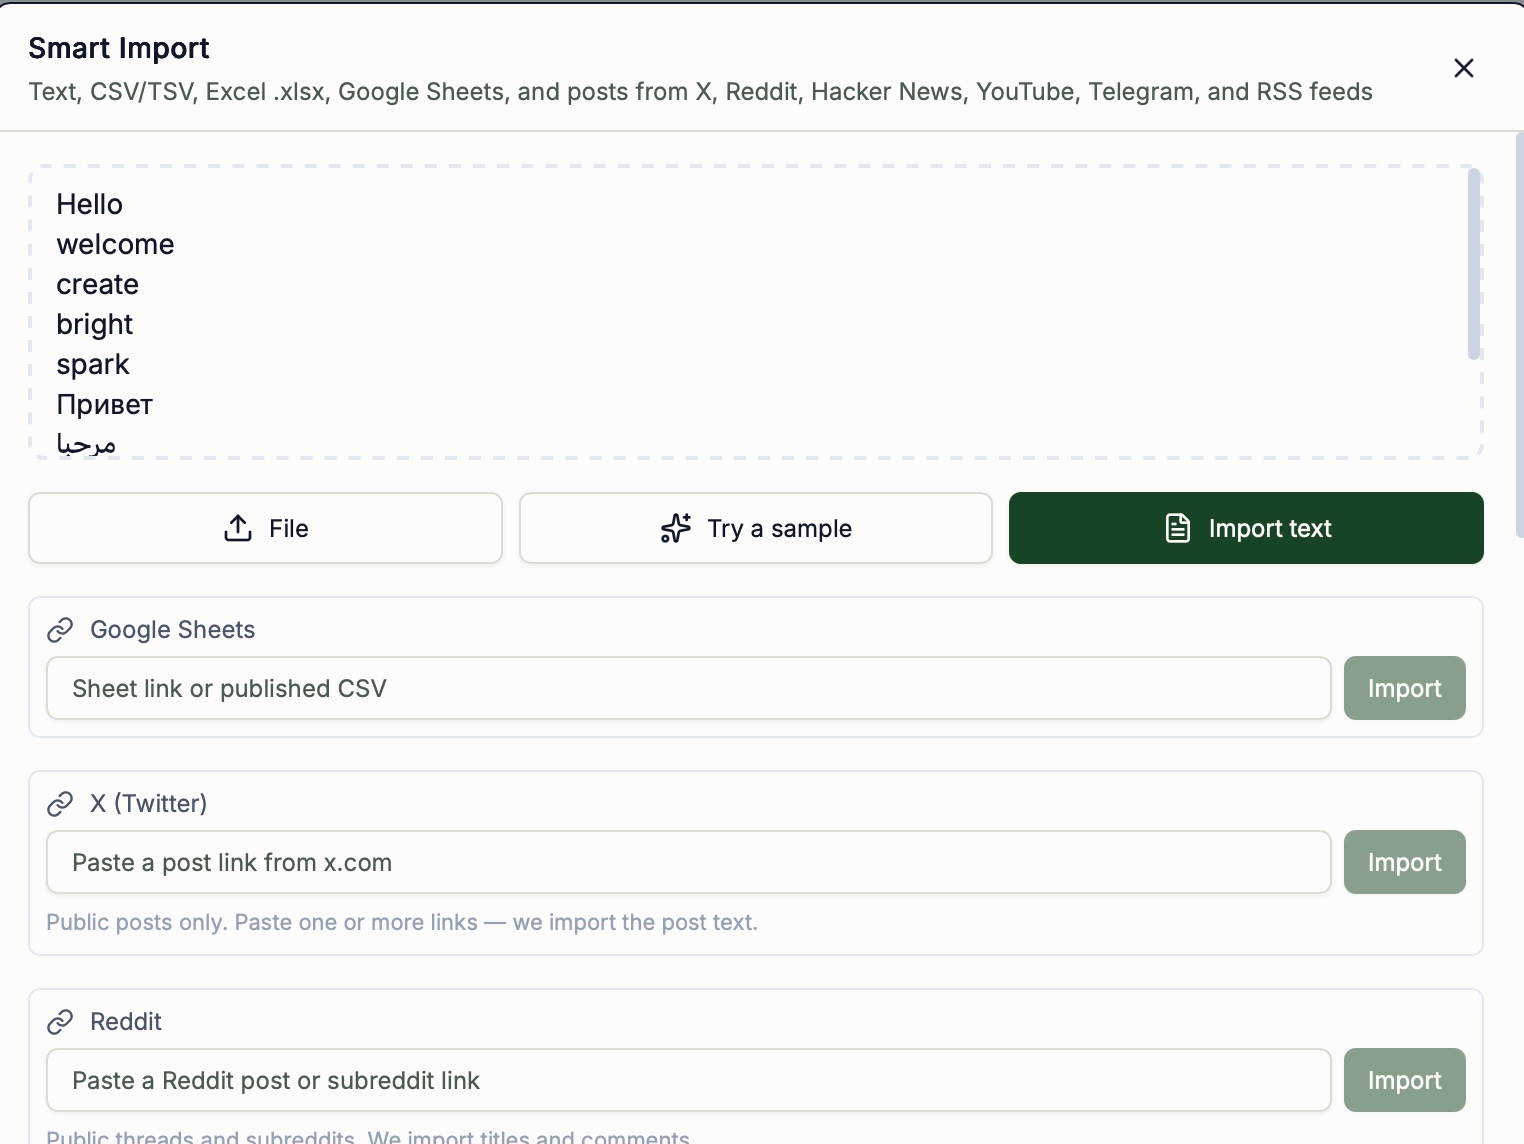Click the upload icon on File button
This screenshot has height=1144, width=1524.
coord(238,528)
